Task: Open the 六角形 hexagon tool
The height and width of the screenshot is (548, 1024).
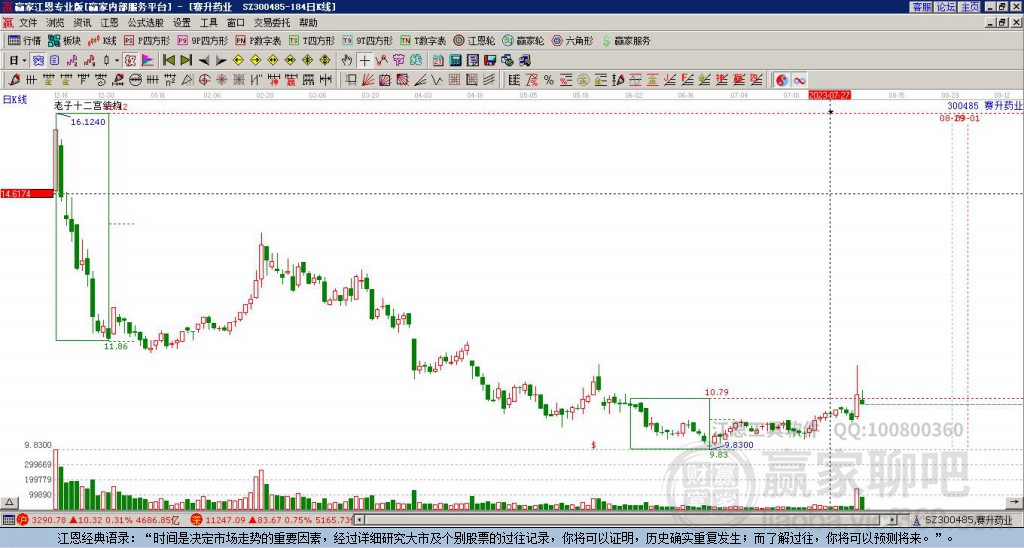Action: 573,40
